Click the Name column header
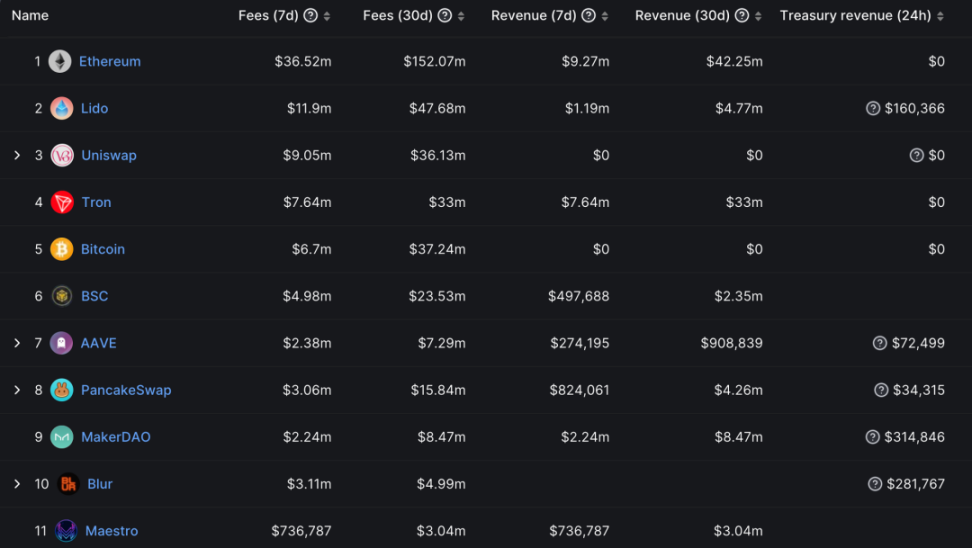Viewport: 972px width, 548px height. (30, 16)
